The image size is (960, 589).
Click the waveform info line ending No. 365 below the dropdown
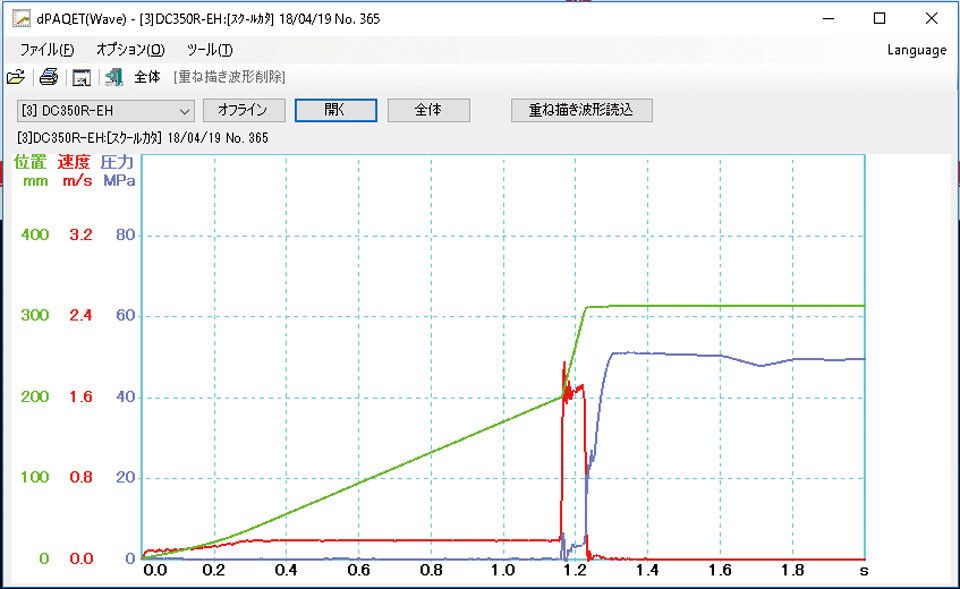click(x=143, y=138)
